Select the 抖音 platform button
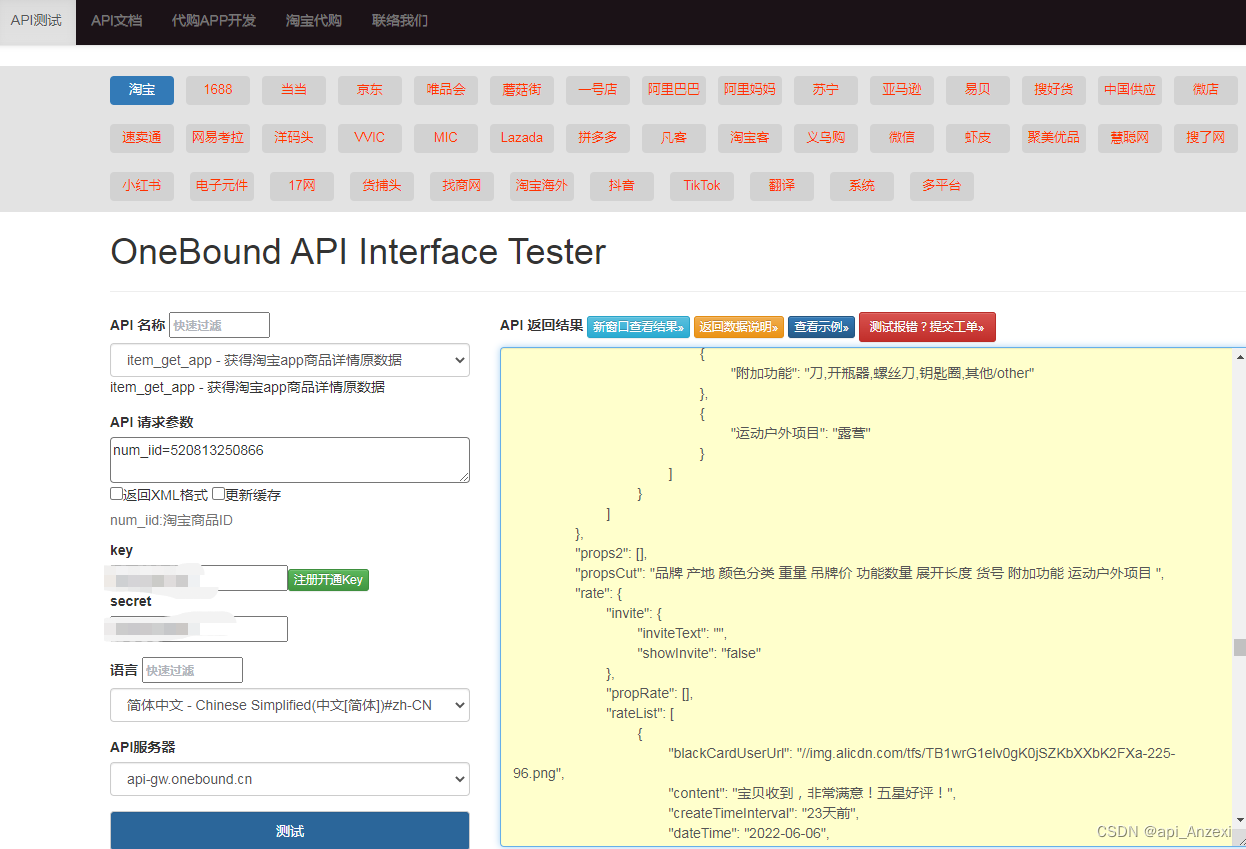Screen dimensions: 1246x849 [x=622, y=186]
